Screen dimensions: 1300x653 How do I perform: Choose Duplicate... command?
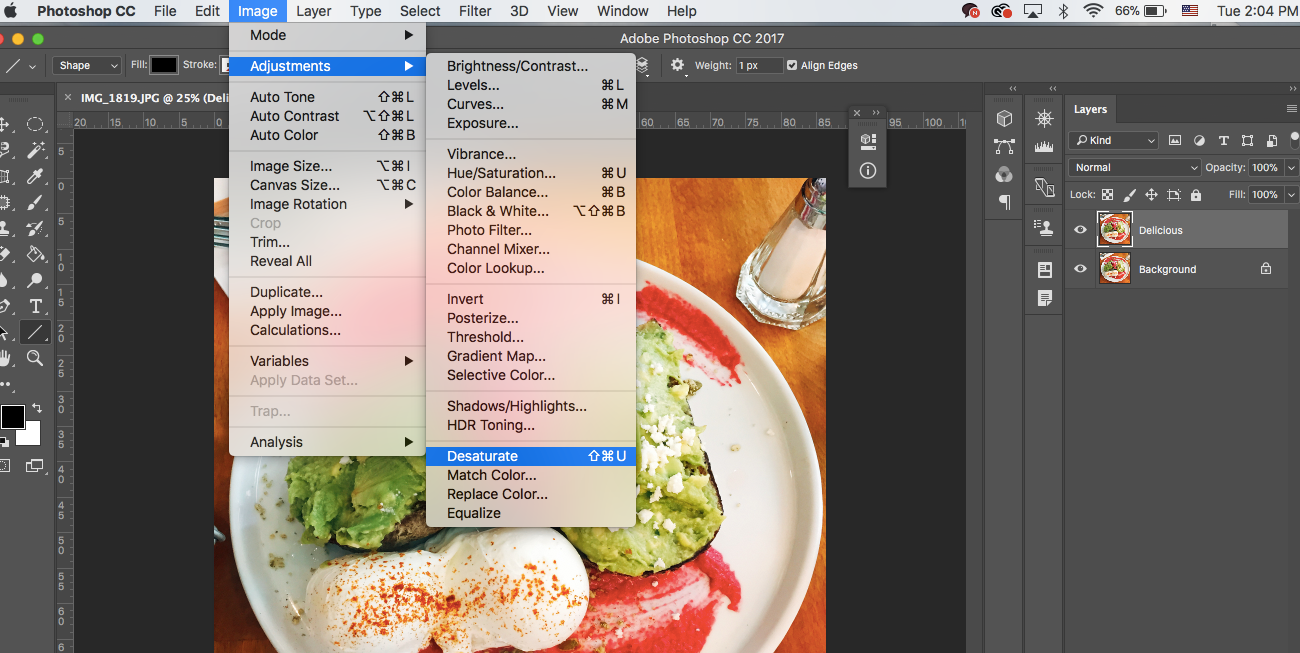[x=327, y=292]
